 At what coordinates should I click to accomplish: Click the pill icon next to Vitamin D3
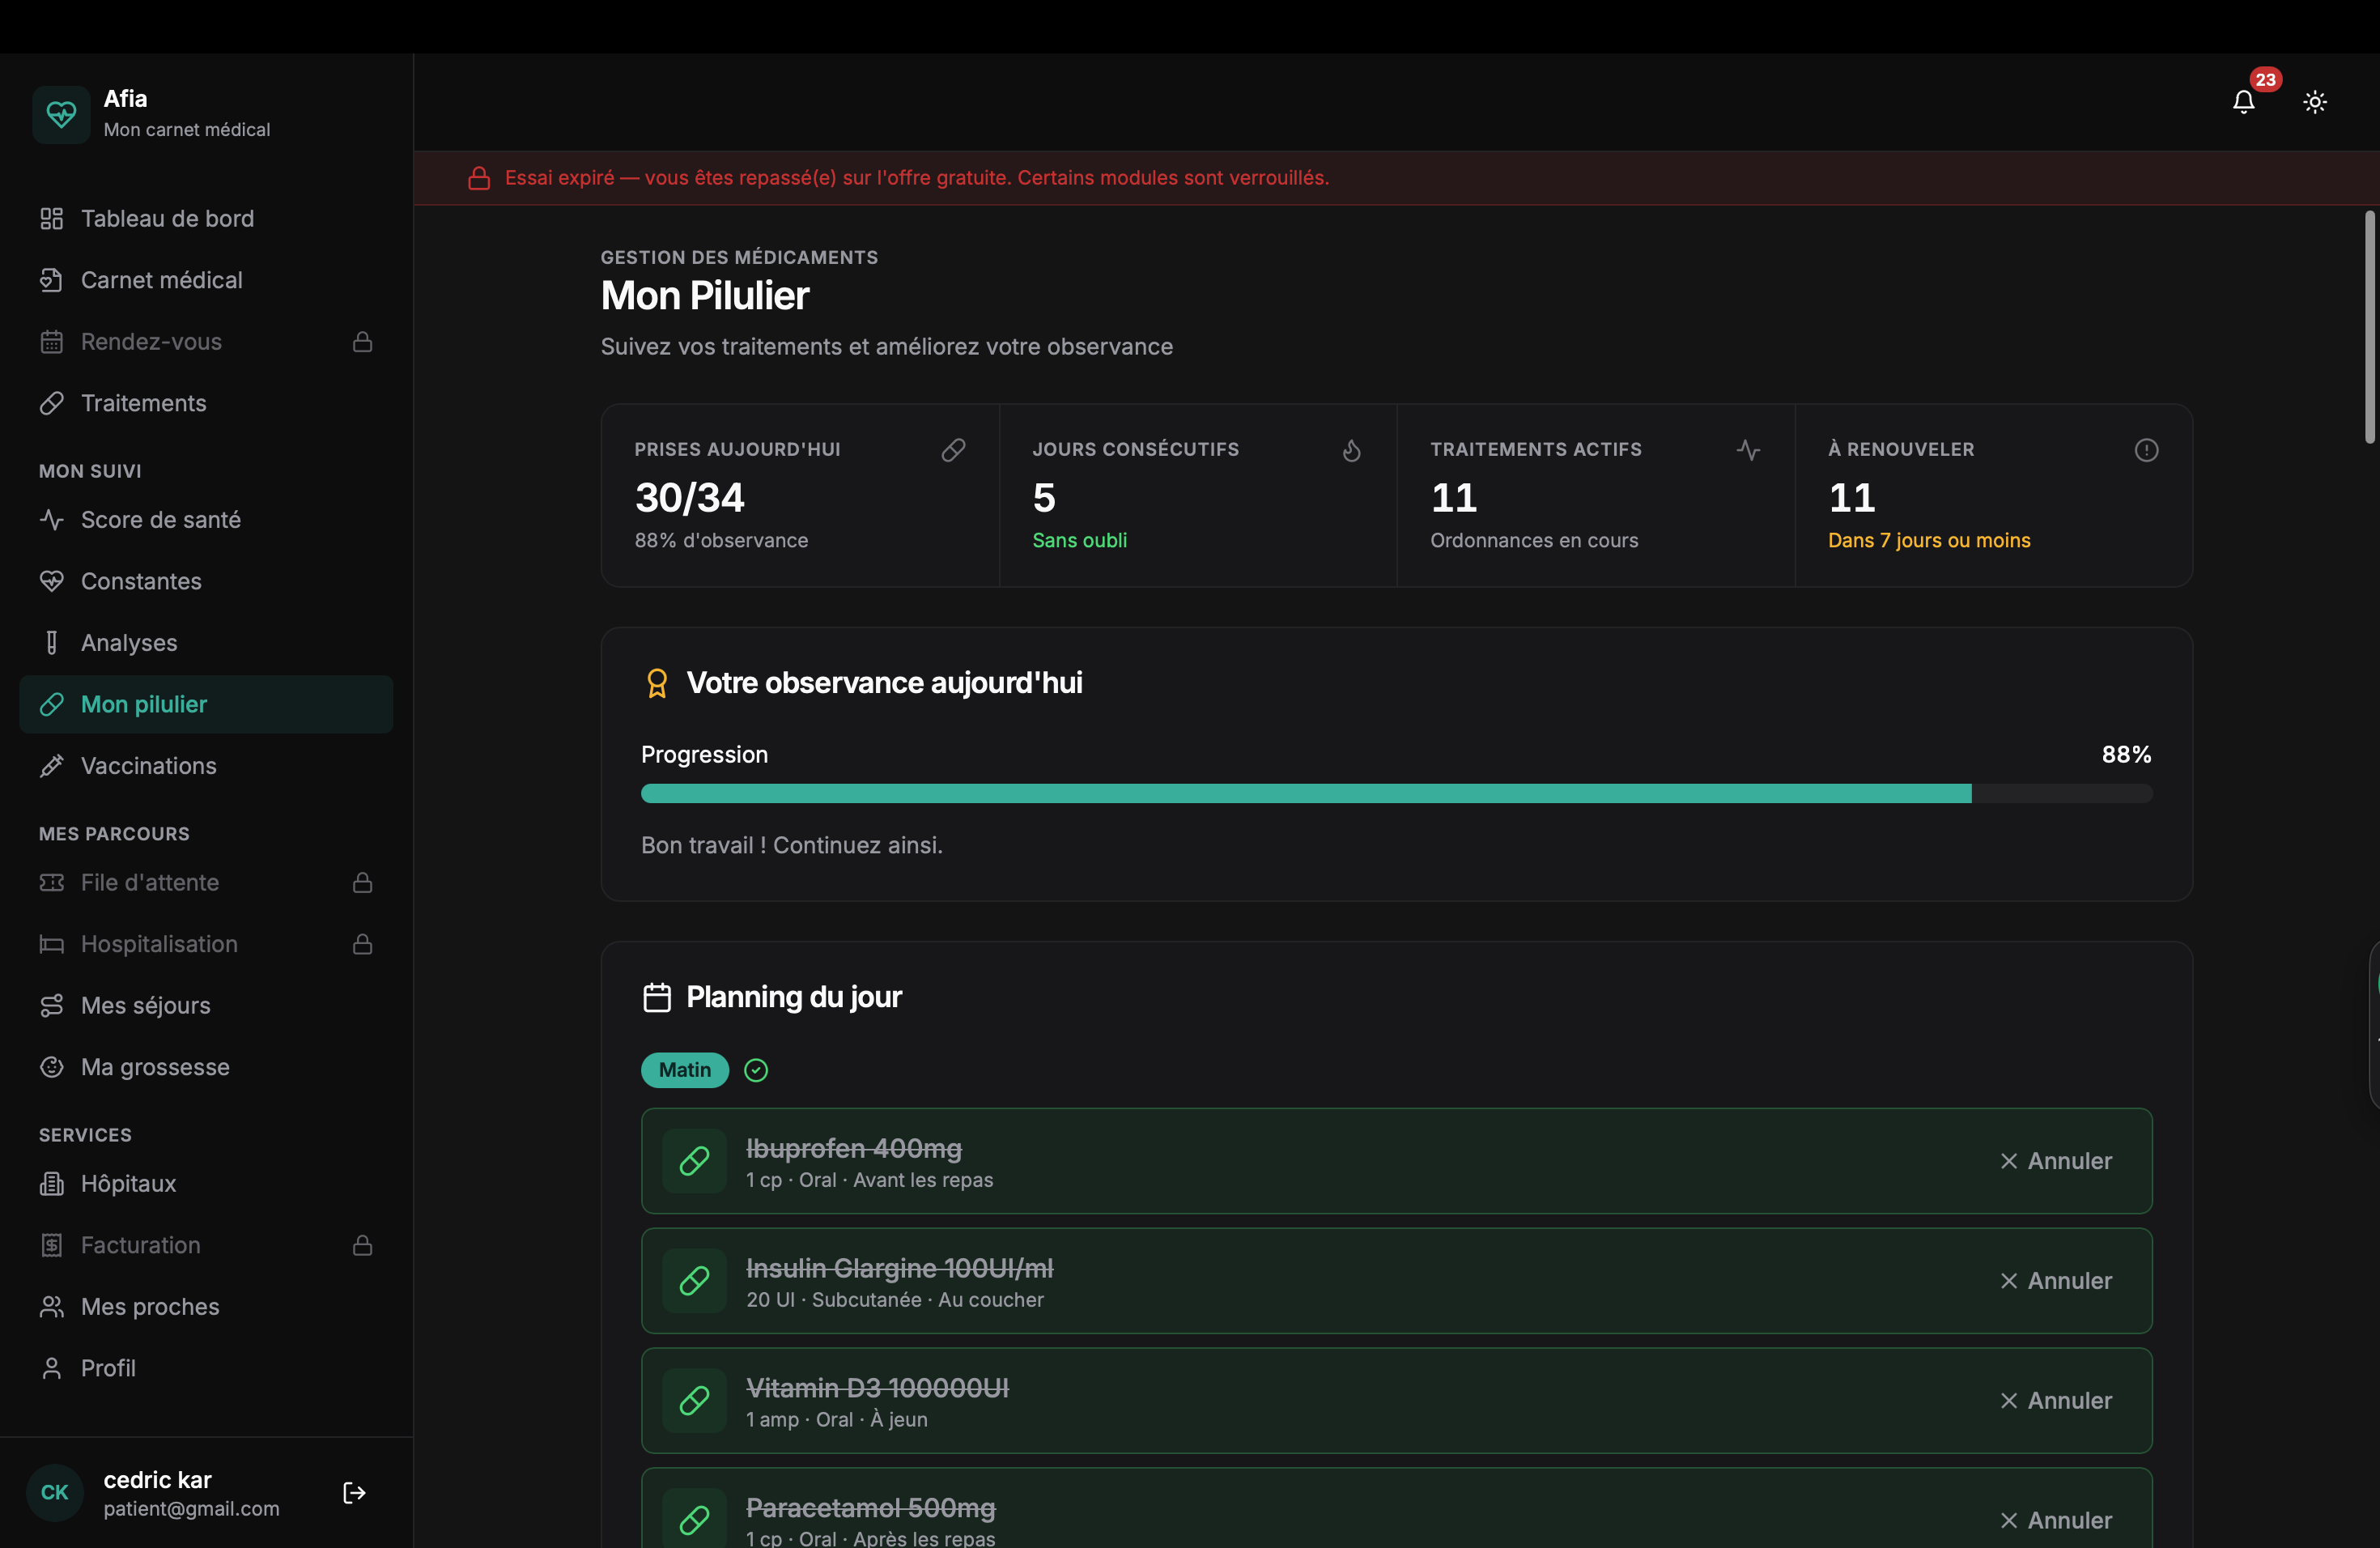click(694, 1400)
